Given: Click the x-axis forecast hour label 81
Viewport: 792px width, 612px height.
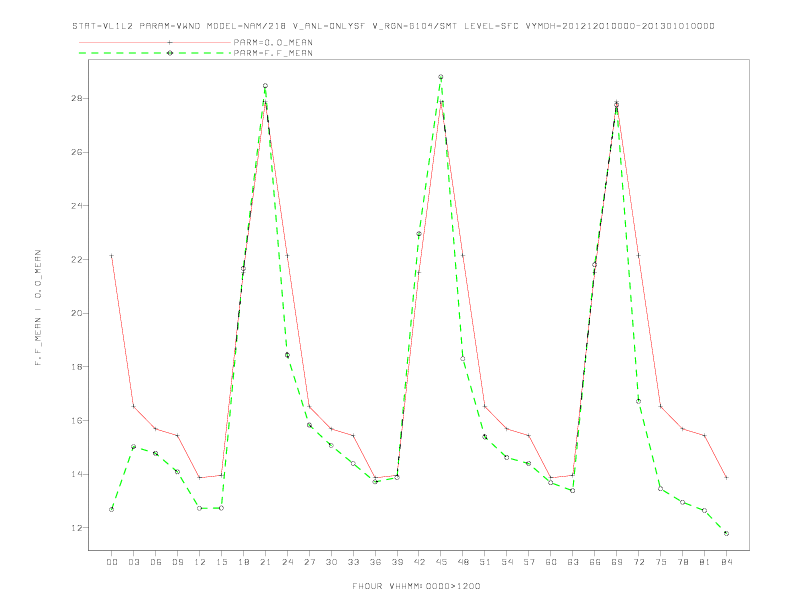Looking at the screenshot, I should (705, 562).
